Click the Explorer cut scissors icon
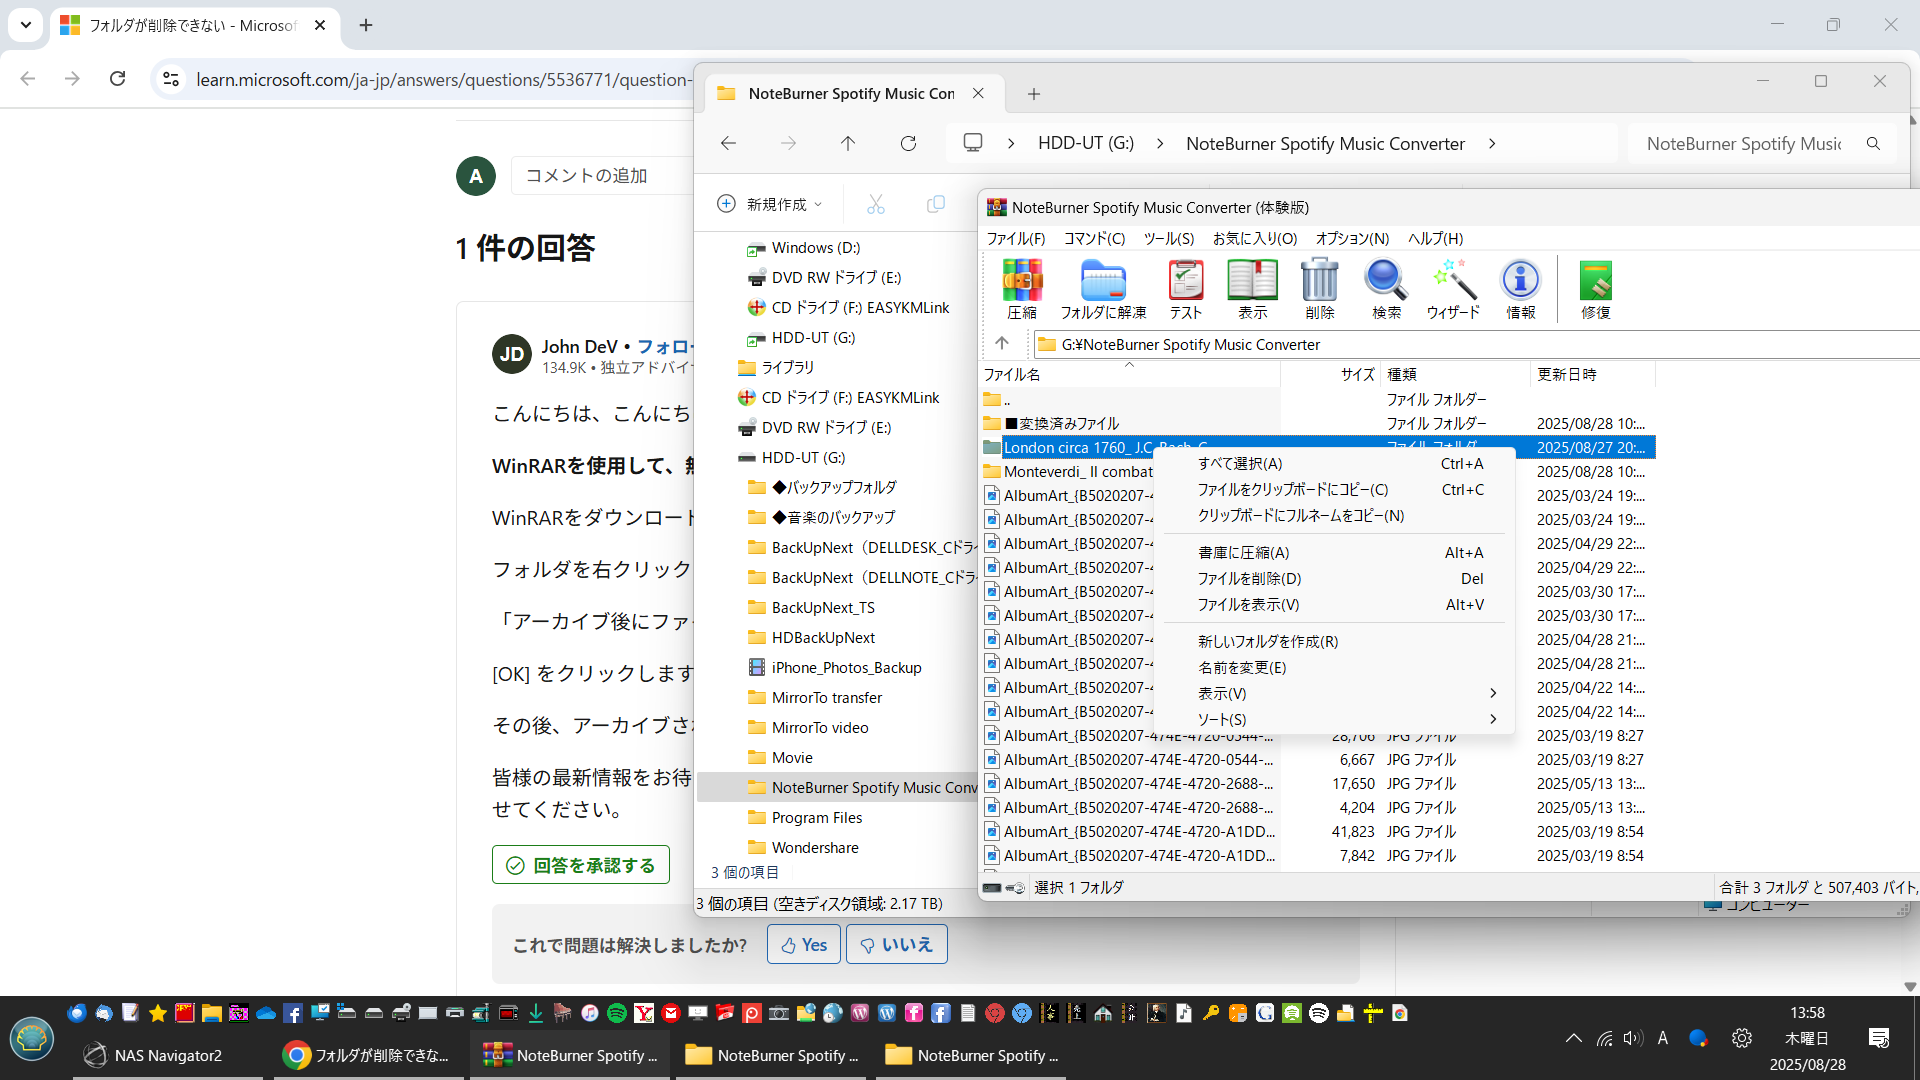Image resolution: width=1920 pixels, height=1080 pixels. (876, 204)
